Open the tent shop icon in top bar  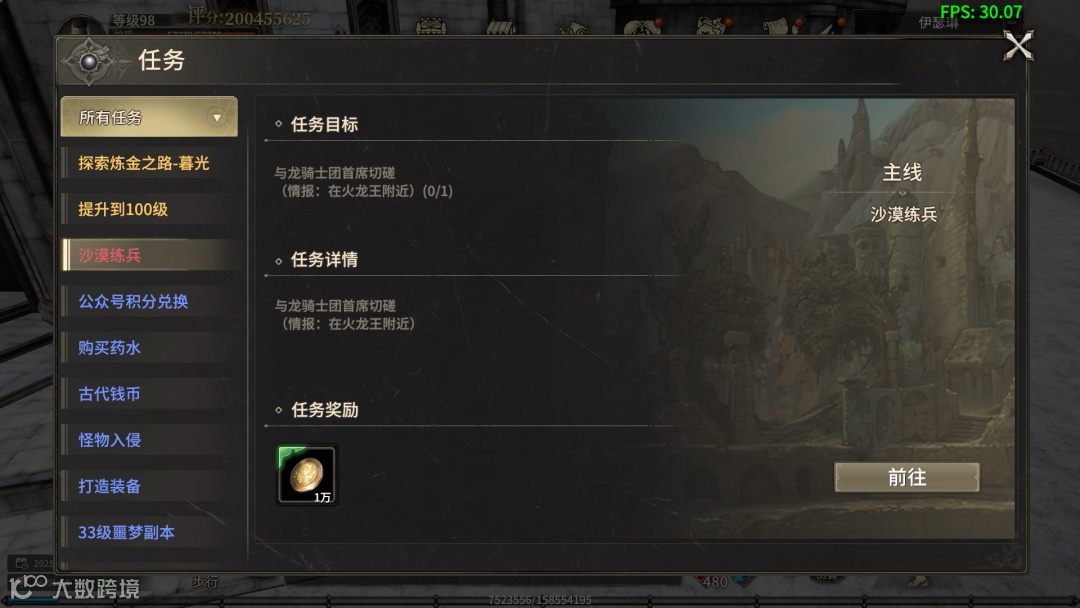click(501, 26)
